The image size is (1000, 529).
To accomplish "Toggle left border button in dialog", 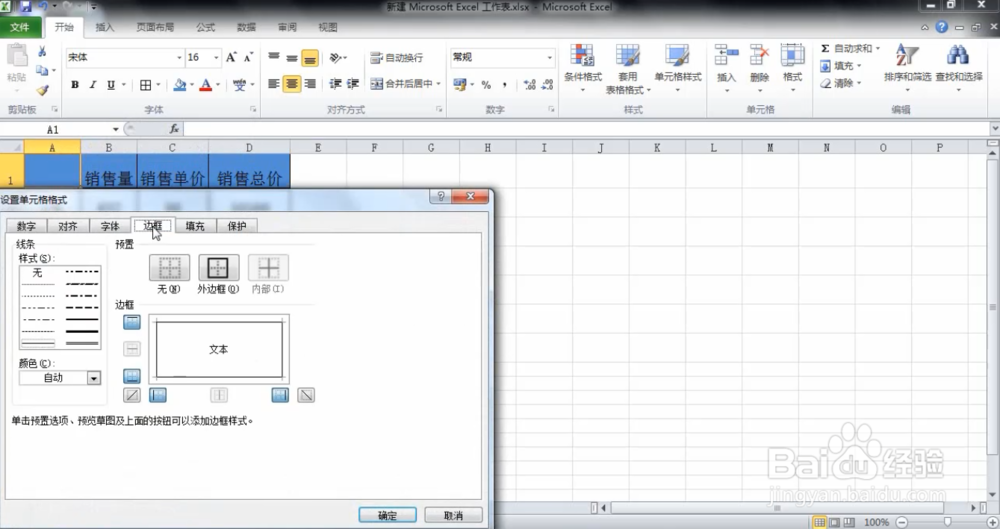I will coord(158,396).
